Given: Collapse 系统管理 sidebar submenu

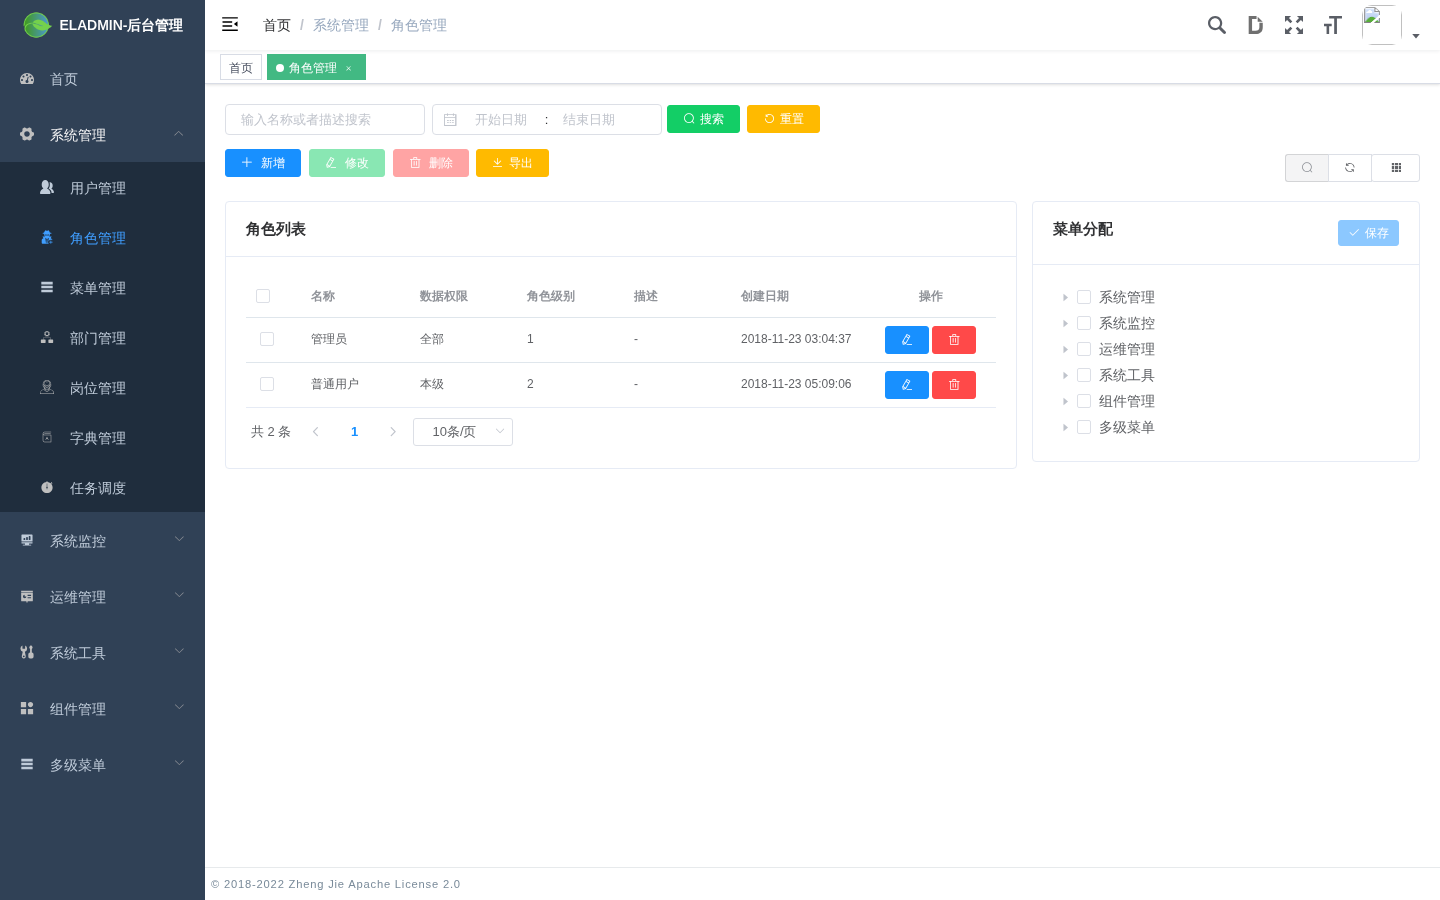Looking at the screenshot, I should tap(102, 135).
